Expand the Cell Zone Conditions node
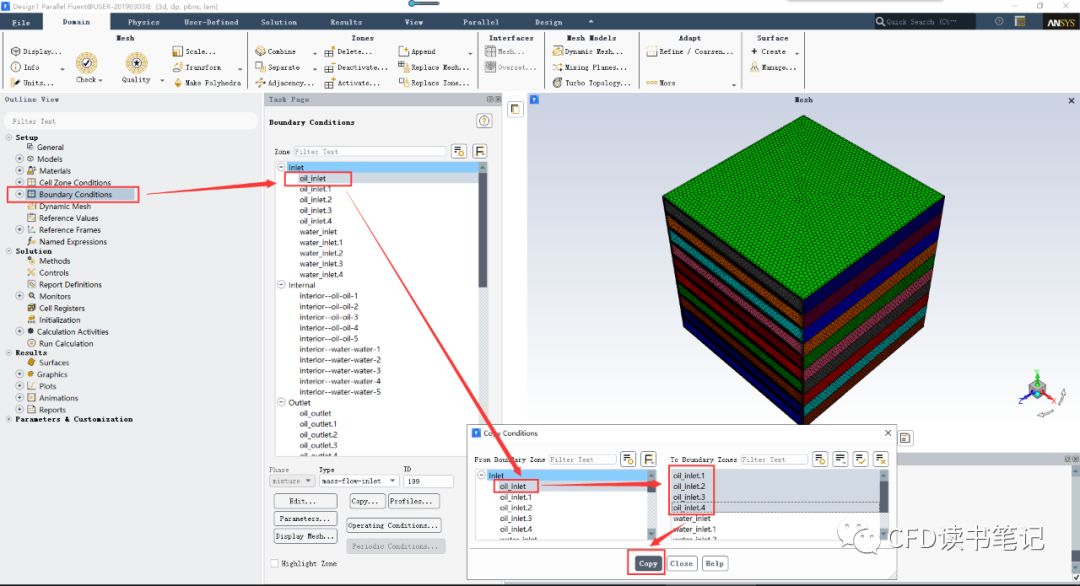Image resolution: width=1080 pixels, height=586 pixels. coord(19,182)
